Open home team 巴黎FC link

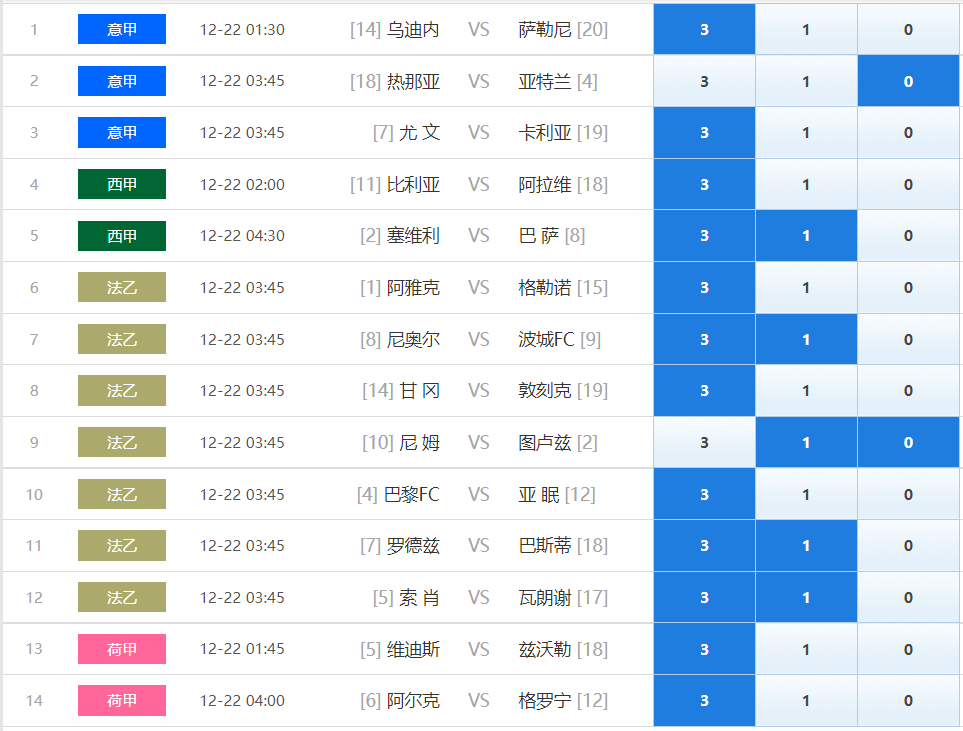411,494
